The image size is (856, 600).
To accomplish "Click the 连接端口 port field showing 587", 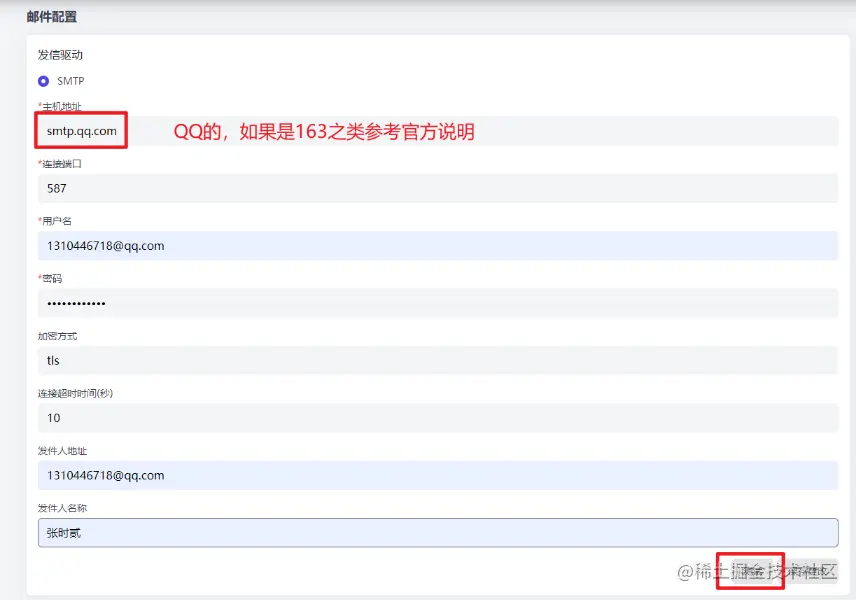I will 430,188.
